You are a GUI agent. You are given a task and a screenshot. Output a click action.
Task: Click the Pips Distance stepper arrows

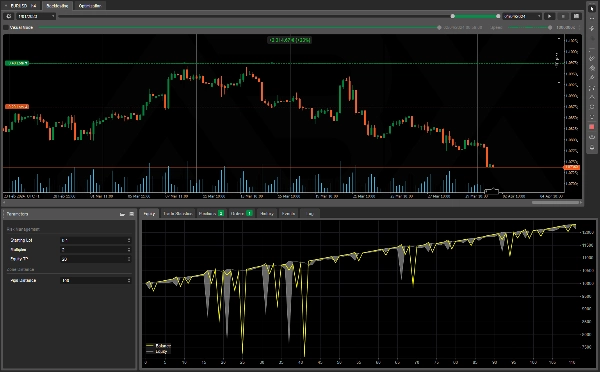(129, 281)
